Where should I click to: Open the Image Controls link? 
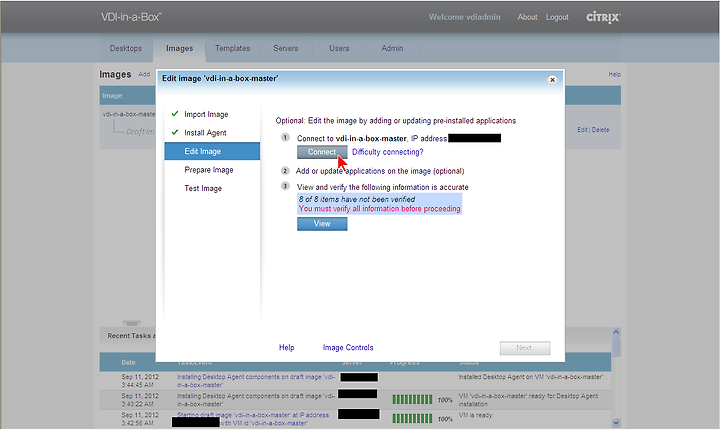pos(348,348)
